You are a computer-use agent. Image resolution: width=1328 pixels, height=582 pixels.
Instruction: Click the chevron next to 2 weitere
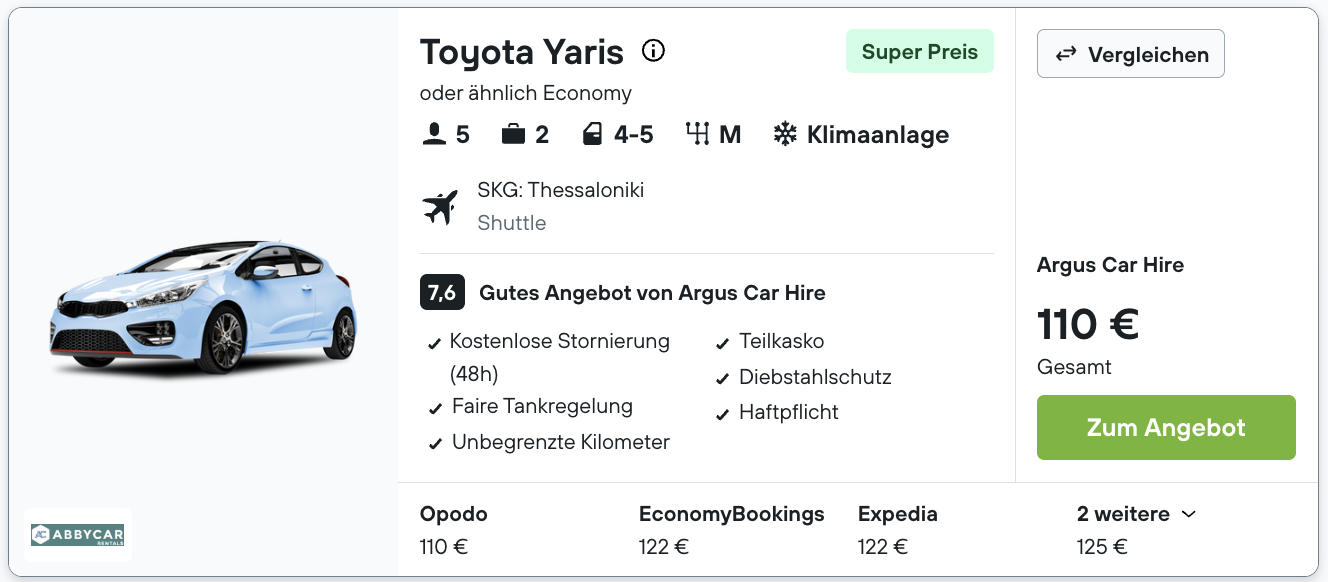tap(1188, 514)
